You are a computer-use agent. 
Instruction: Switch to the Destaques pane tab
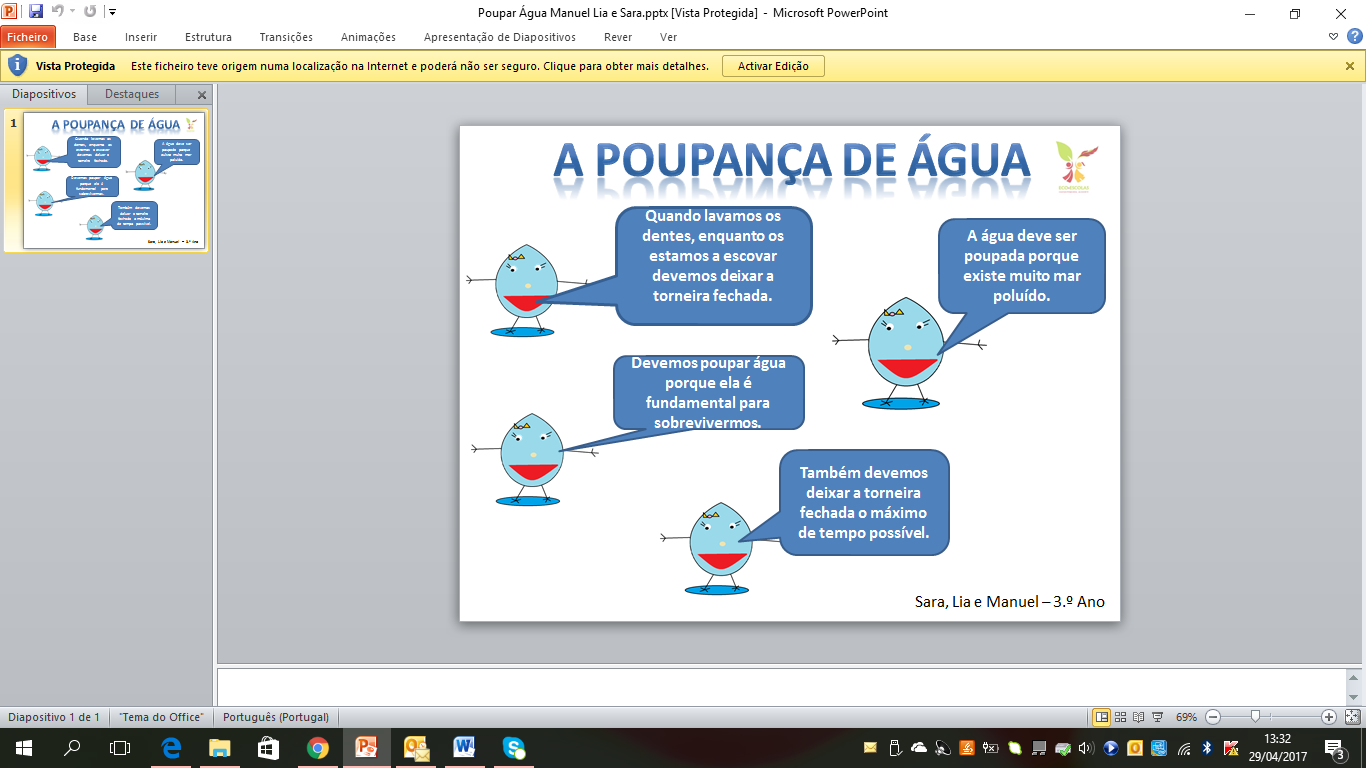pos(132,94)
